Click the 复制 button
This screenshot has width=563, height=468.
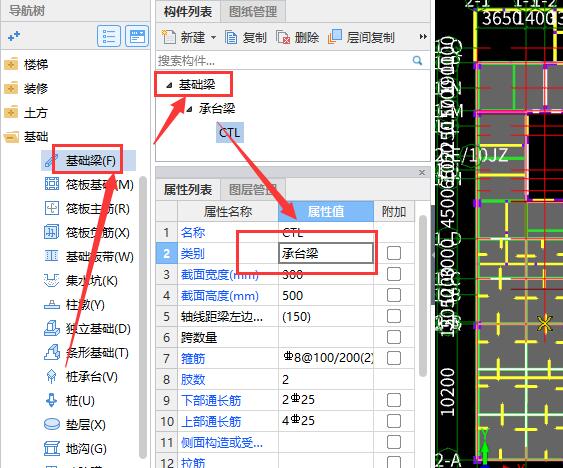pyautogui.click(x=246, y=37)
